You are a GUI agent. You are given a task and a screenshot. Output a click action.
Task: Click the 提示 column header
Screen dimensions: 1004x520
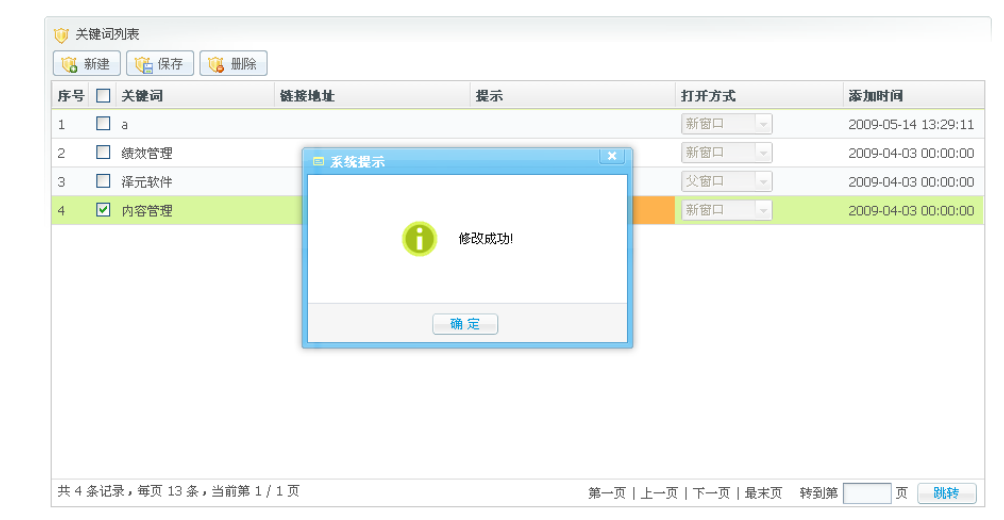572,95
